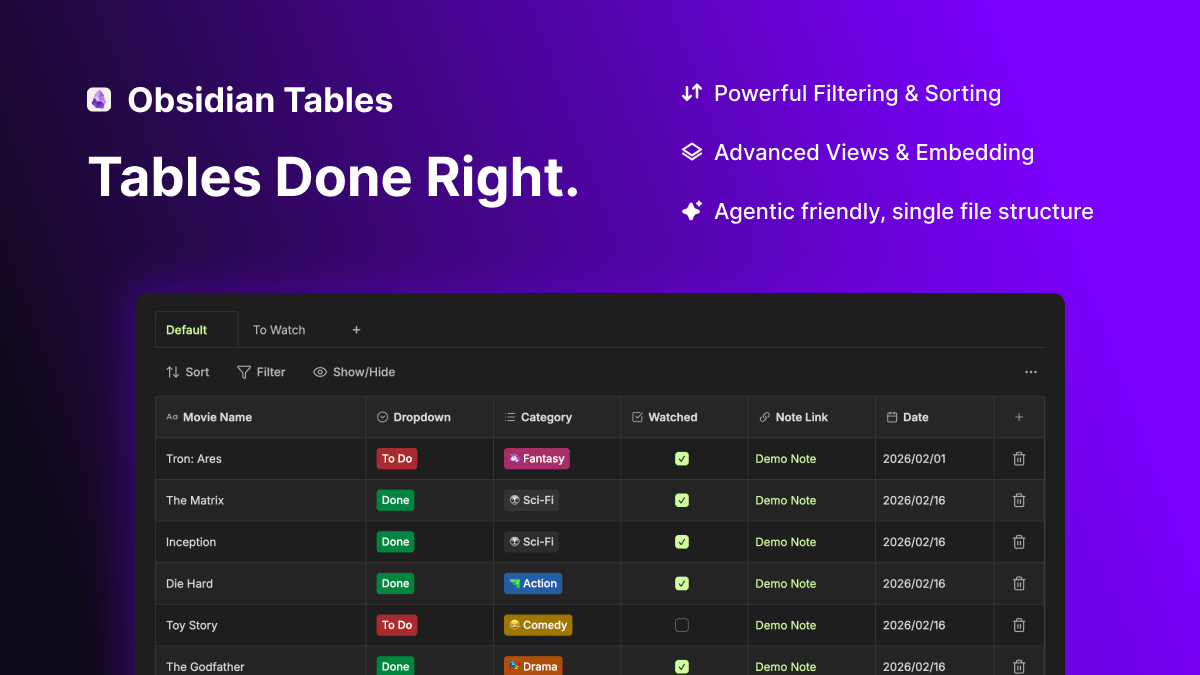This screenshot has width=1200, height=675.
Task: Switch to the To Watch view tab
Action: (x=279, y=330)
